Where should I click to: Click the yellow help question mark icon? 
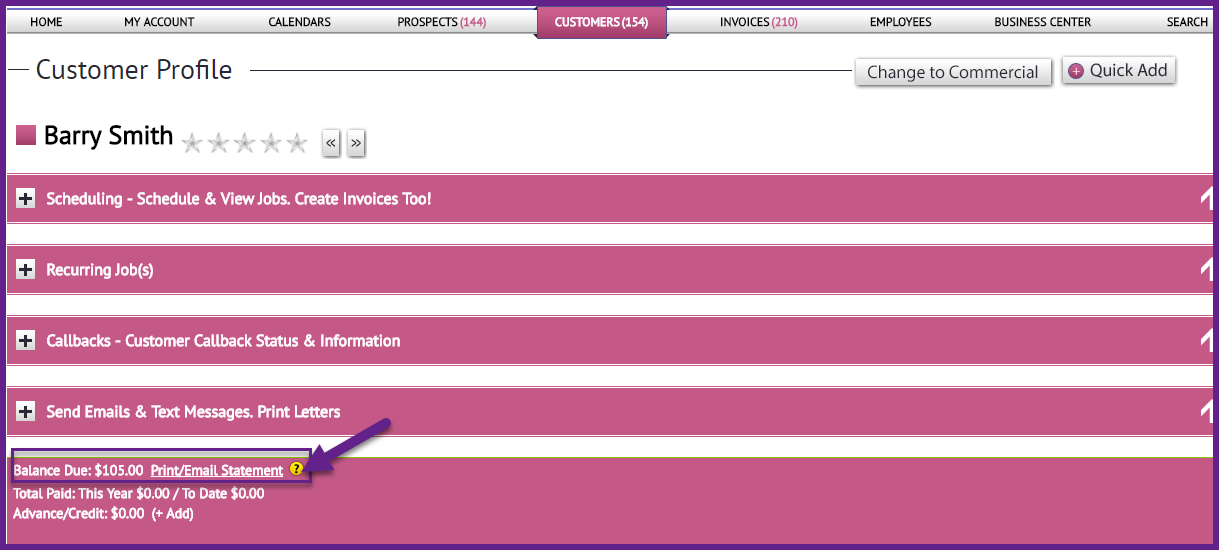(296, 469)
